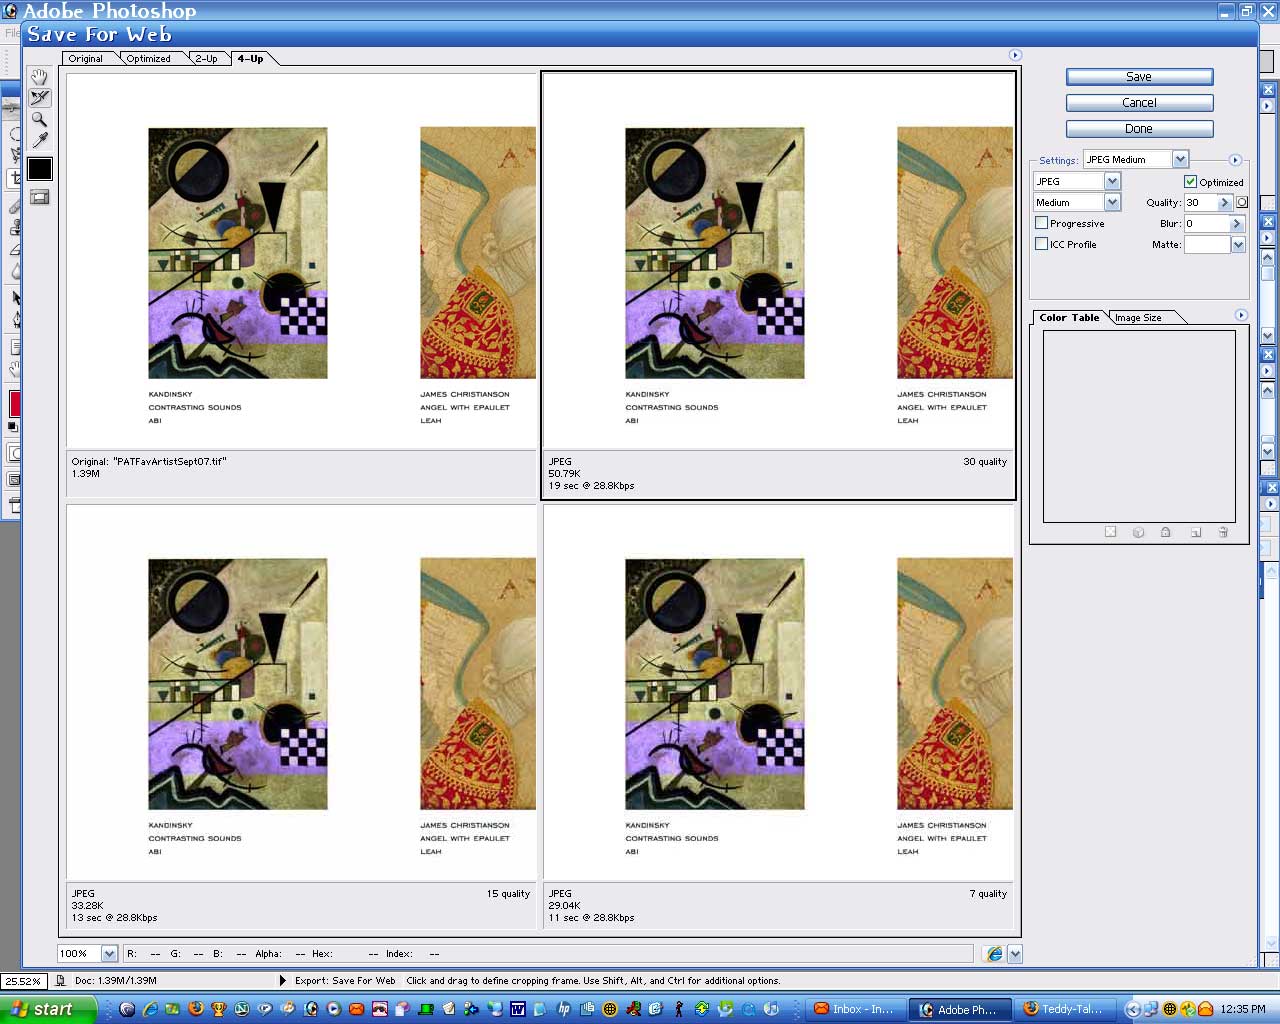
Task: Toggle the Optimized checkbox
Action: (x=1190, y=181)
